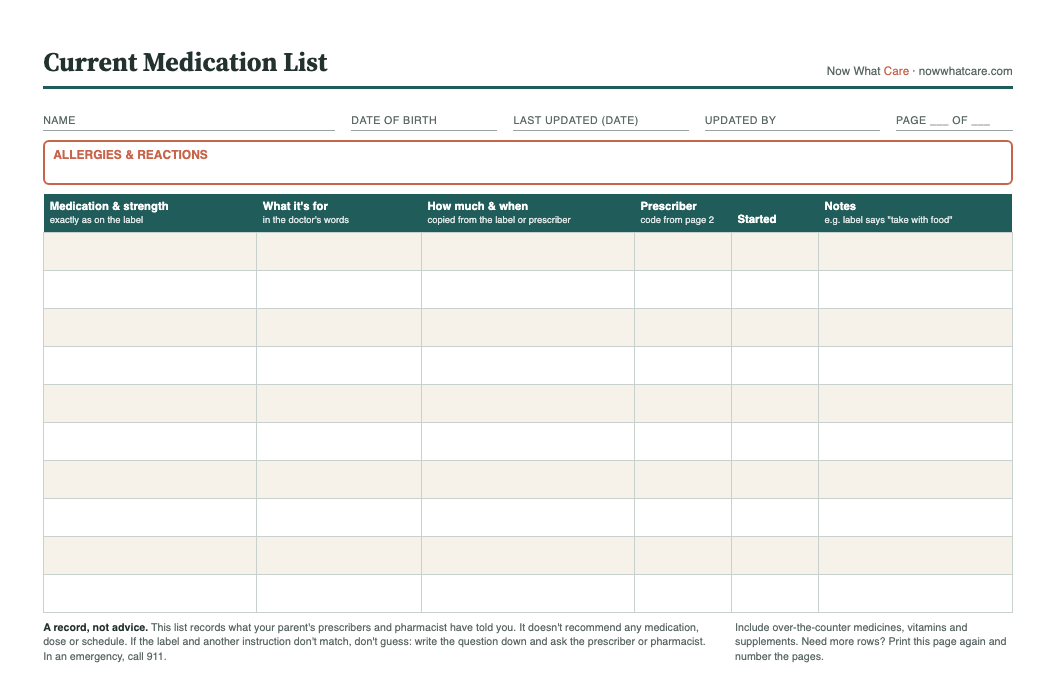Click the 'take with food' example note
The width and height of the screenshot is (1056, 690).
coord(888,220)
